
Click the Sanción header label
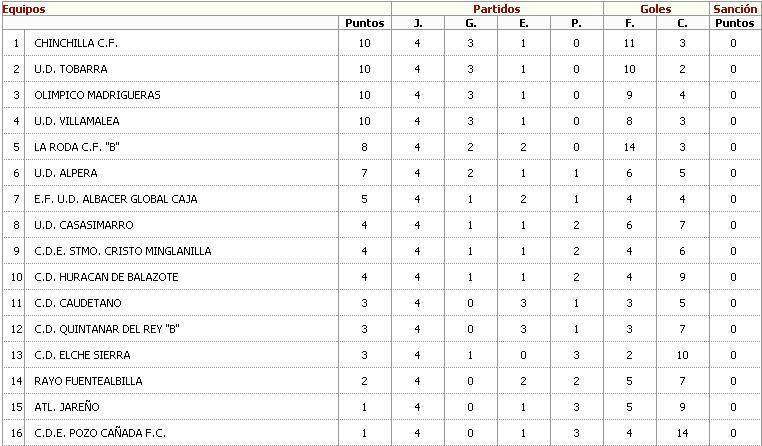tap(735, 9)
